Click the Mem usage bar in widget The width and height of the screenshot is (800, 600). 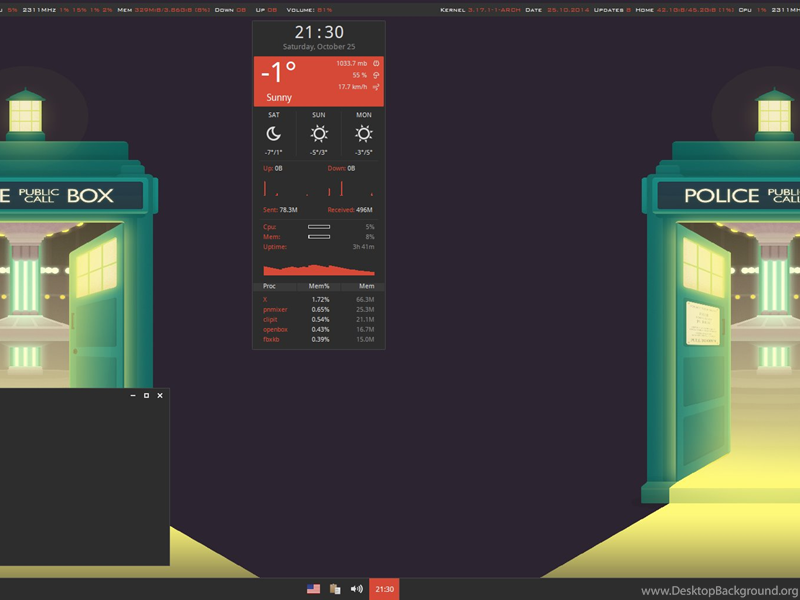(x=319, y=237)
